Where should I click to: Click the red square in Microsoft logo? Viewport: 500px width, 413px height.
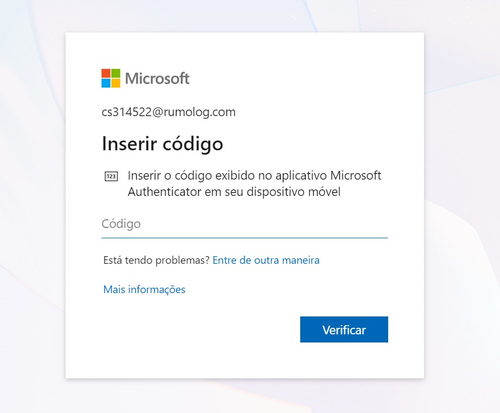pyautogui.click(x=106, y=73)
